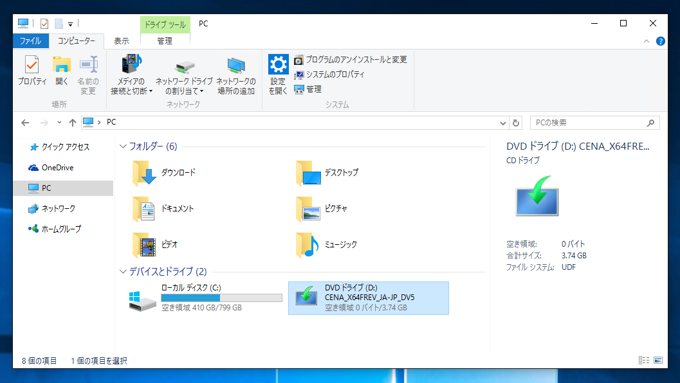The height and width of the screenshot is (383, 680).
Task: Switch to the 表示 tab
Action: pyautogui.click(x=121, y=41)
